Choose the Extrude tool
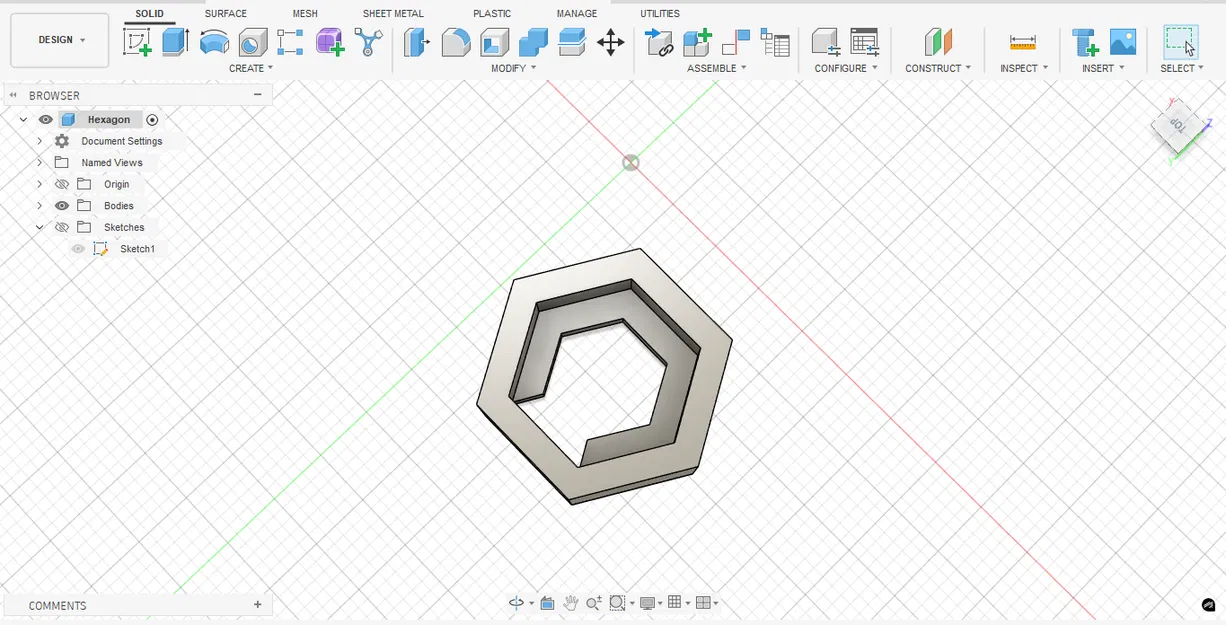 [x=176, y=42]
